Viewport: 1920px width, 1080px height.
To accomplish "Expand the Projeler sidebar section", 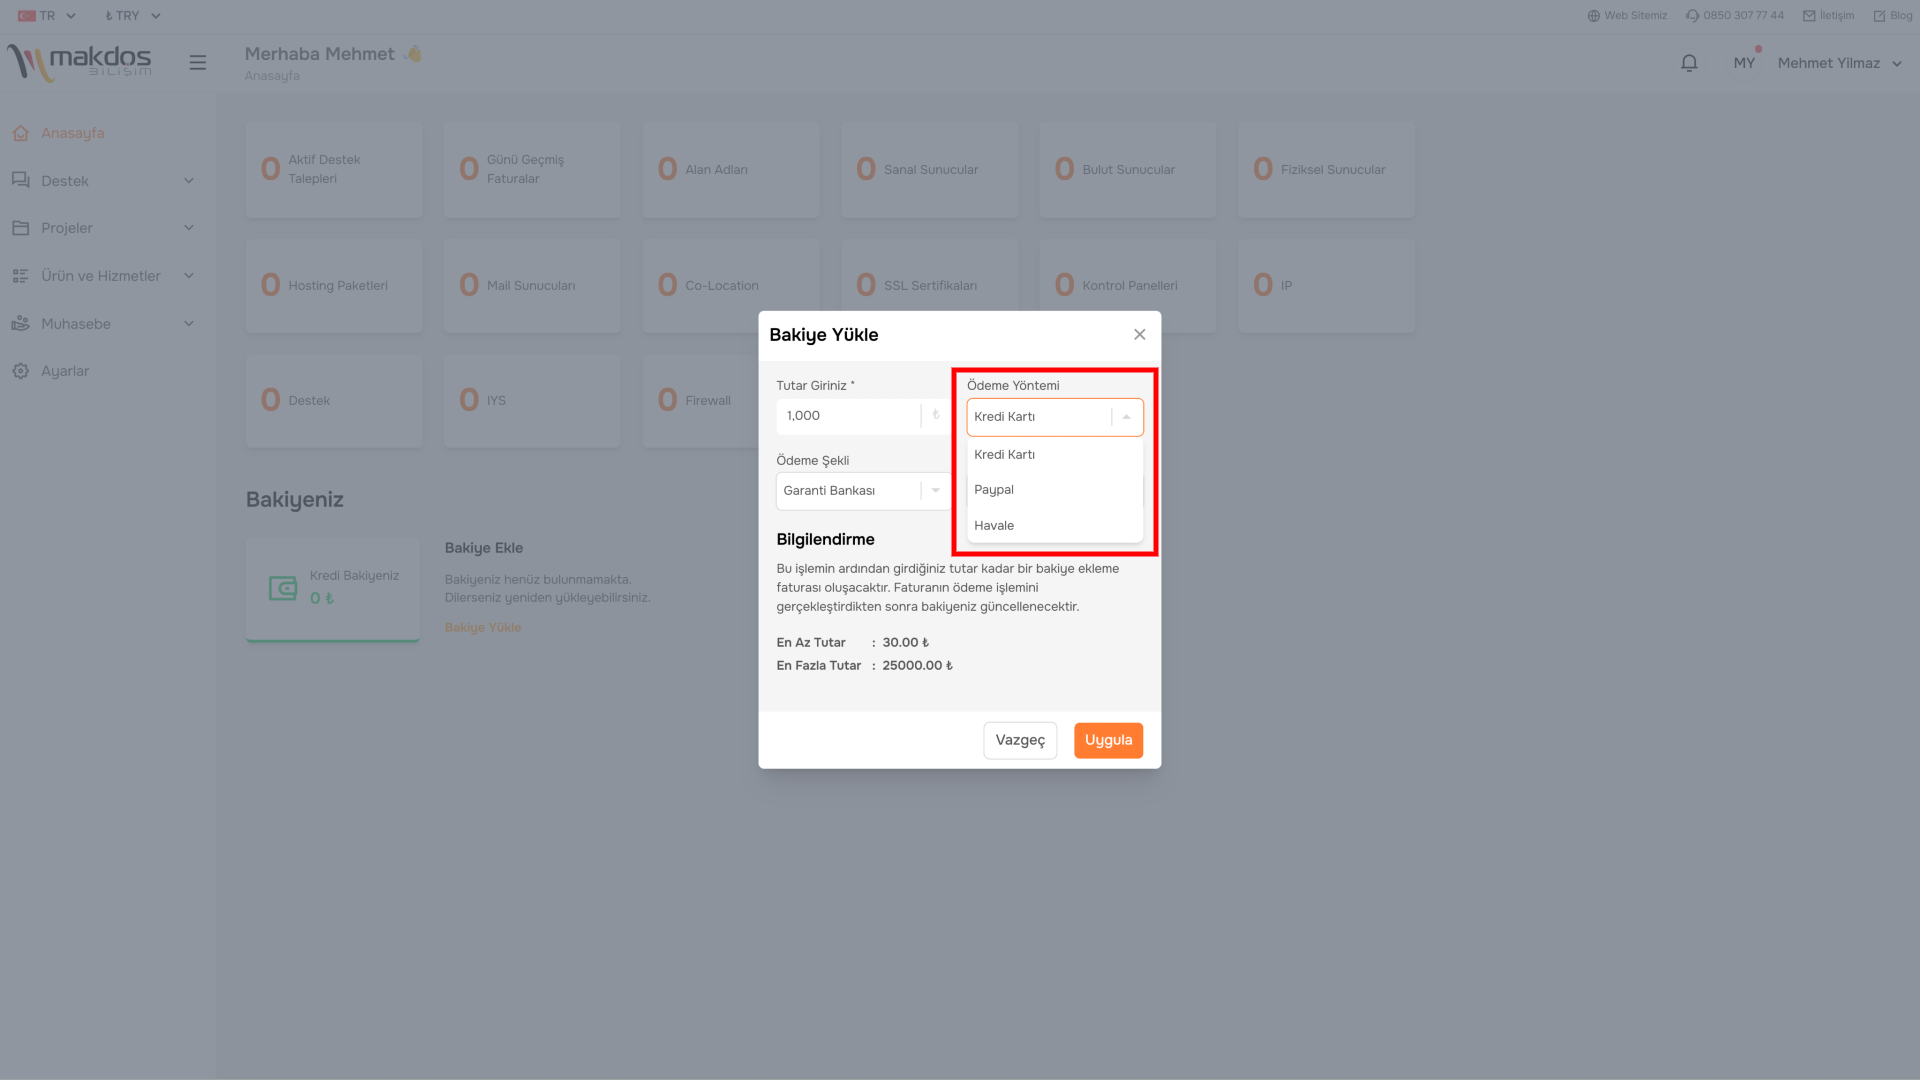I will (x=189, y=228).
